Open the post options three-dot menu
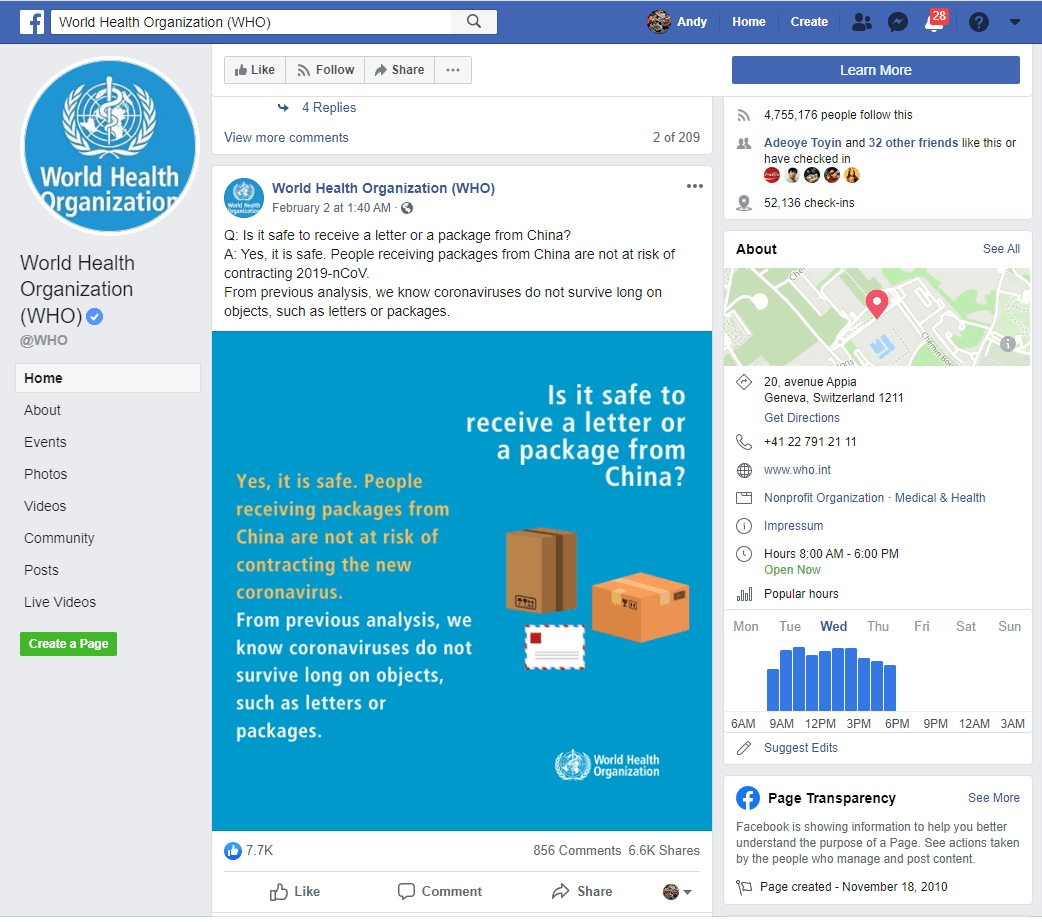 (x=695, y=187)
